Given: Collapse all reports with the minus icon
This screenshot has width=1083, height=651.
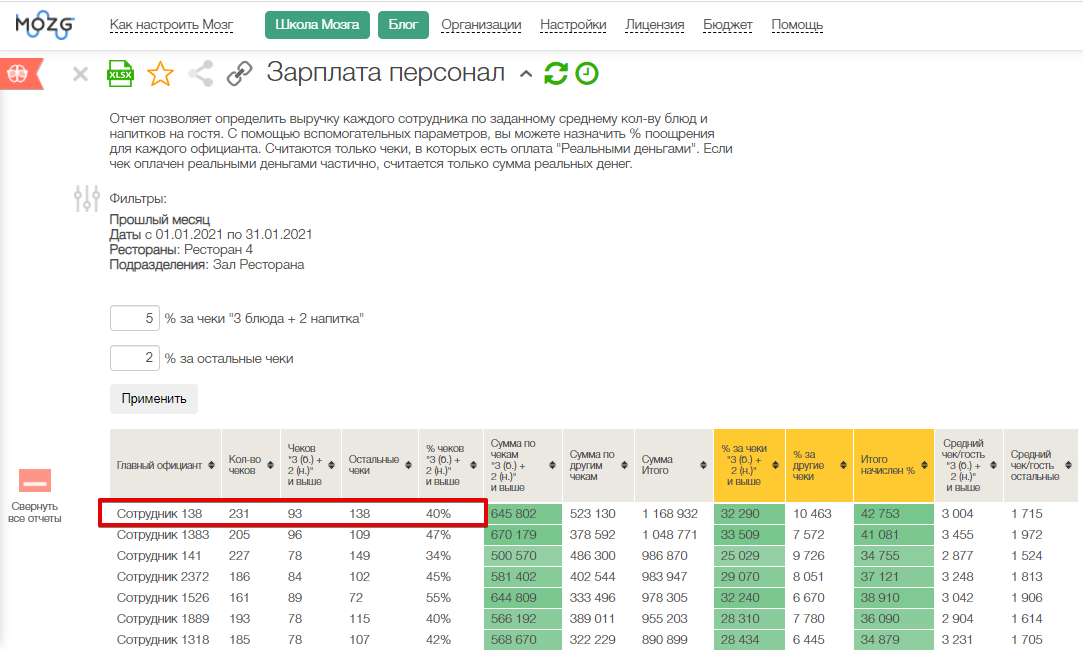Looking at the screenshot, I should tap(35, 480).
